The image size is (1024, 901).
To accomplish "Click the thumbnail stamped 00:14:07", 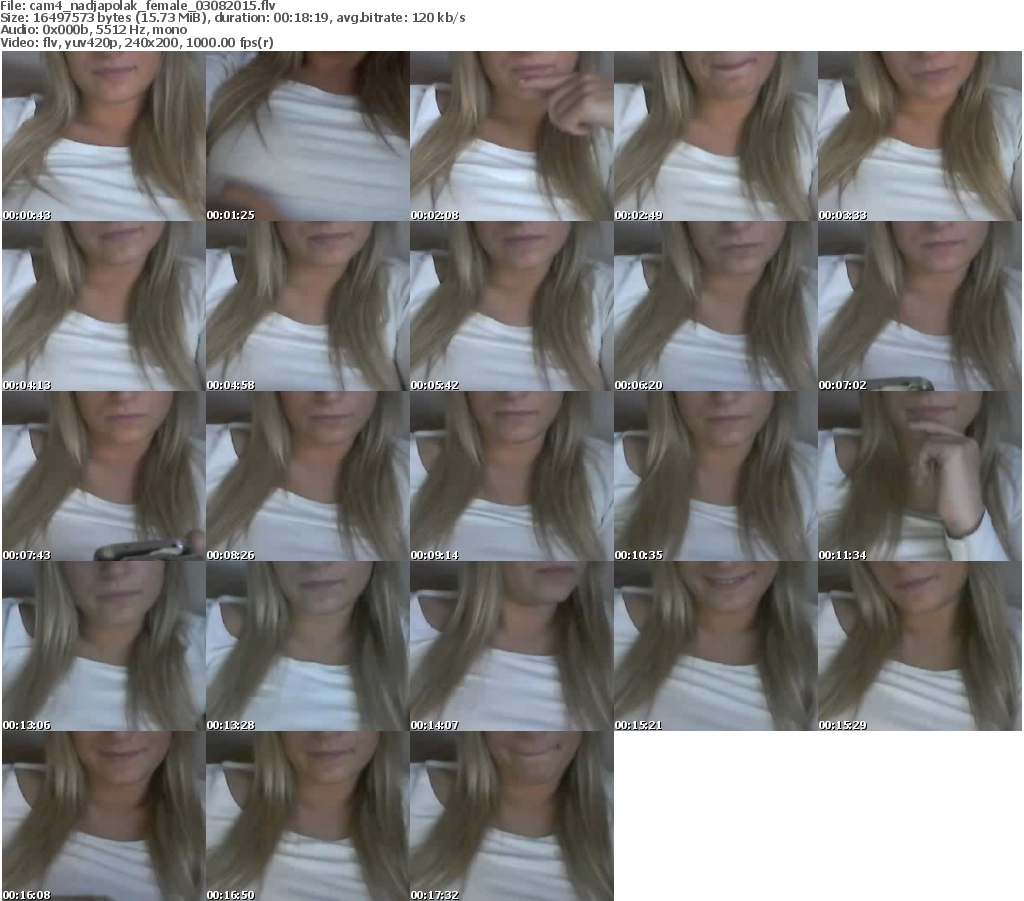I will coord(511,646).
